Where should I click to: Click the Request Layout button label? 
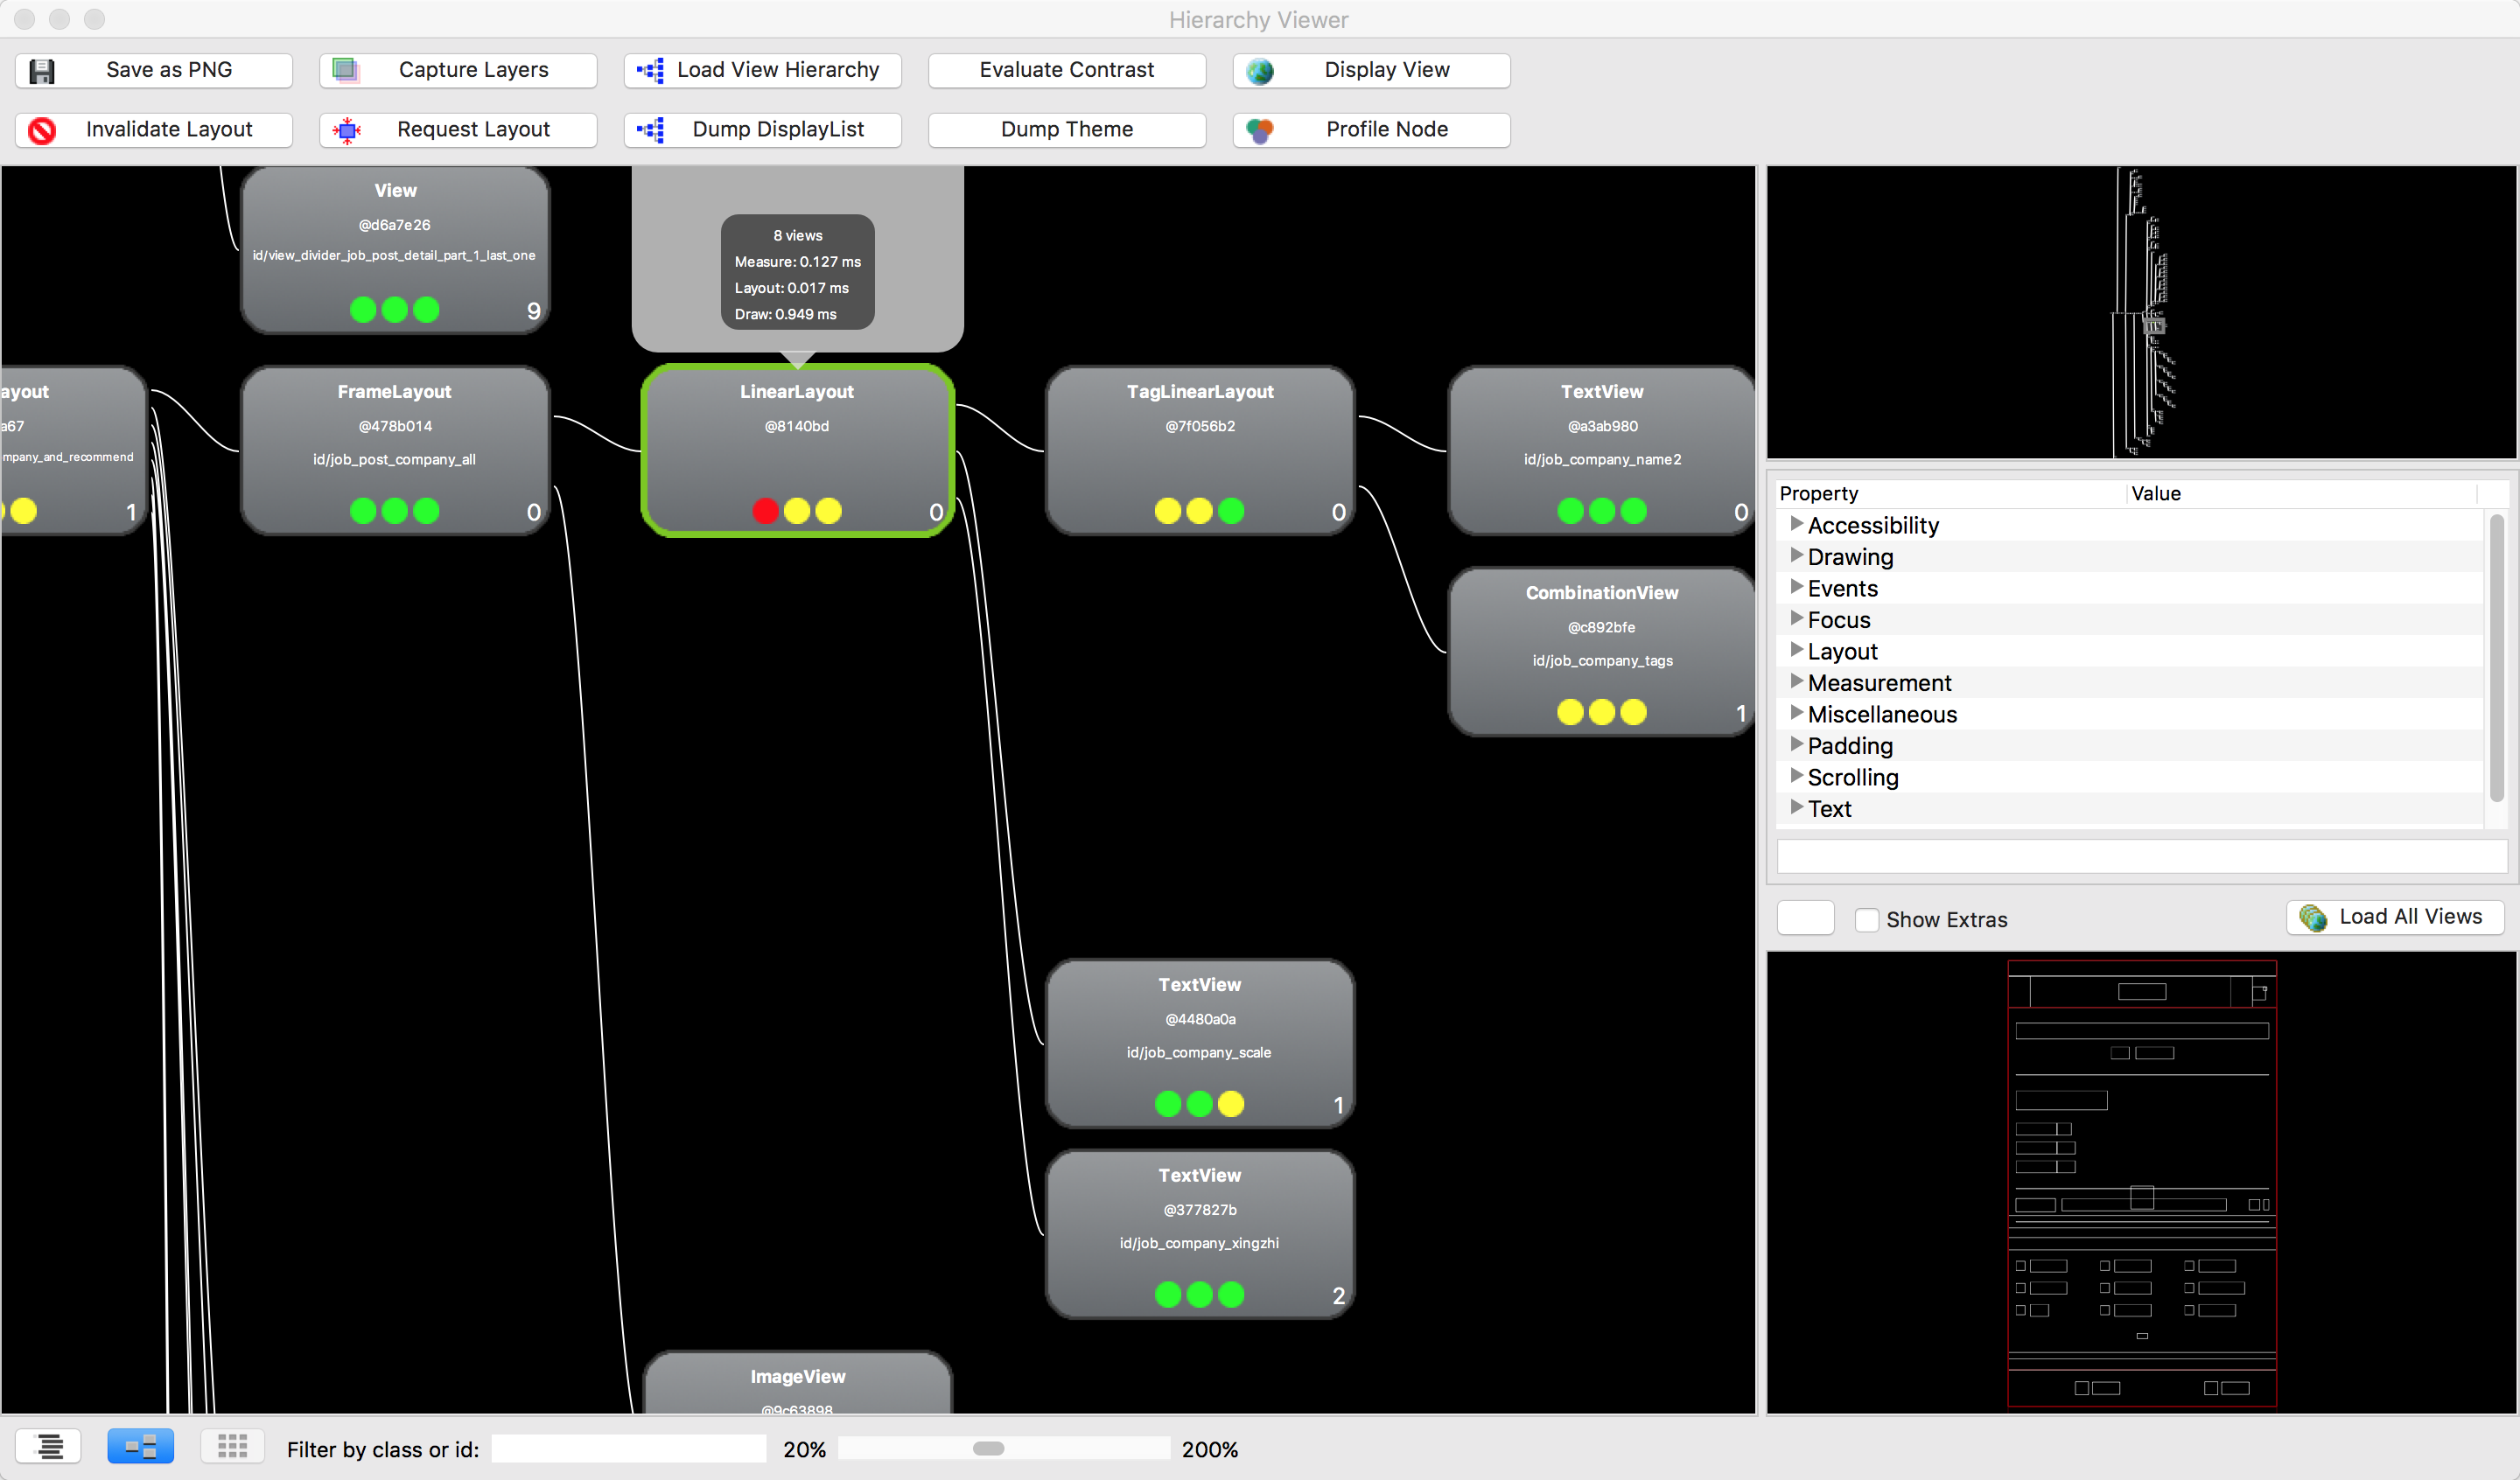pos(474,130)
